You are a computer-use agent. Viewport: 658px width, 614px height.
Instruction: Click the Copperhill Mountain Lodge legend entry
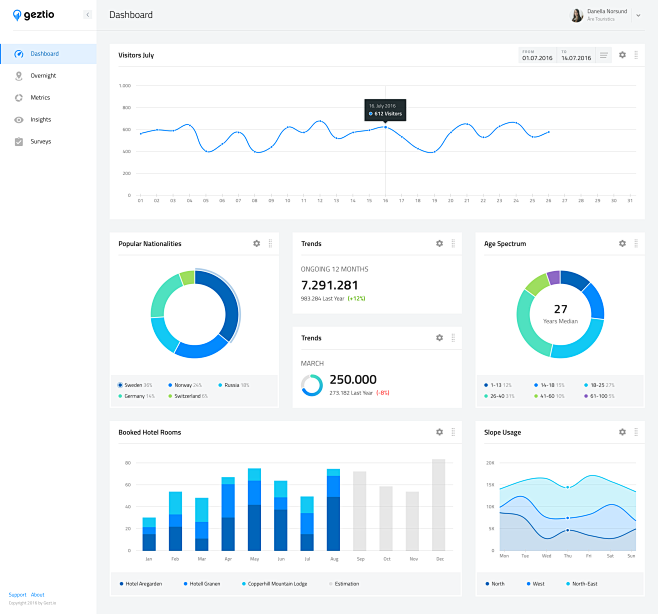tap(274, 584)
